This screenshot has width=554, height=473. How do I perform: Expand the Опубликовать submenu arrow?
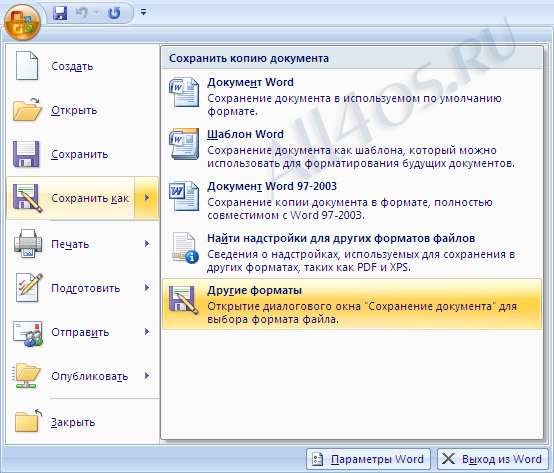pos(147,376)
